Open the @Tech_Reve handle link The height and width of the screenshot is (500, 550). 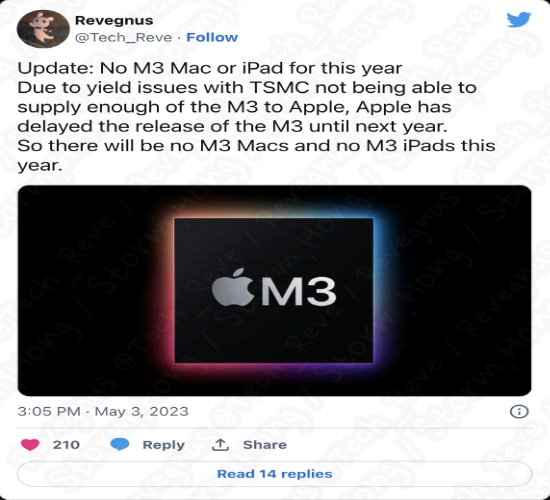(123, 38)
